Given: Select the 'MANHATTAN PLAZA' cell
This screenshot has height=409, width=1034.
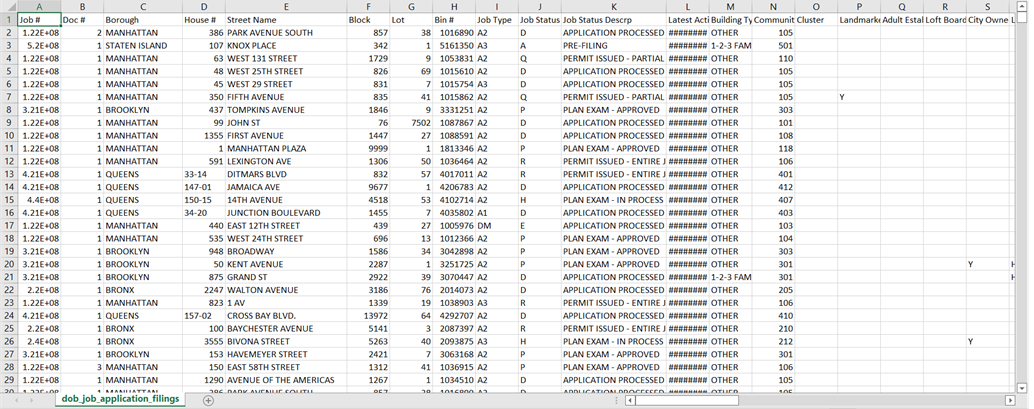Looking at the screenshot, I should (286, 148).
